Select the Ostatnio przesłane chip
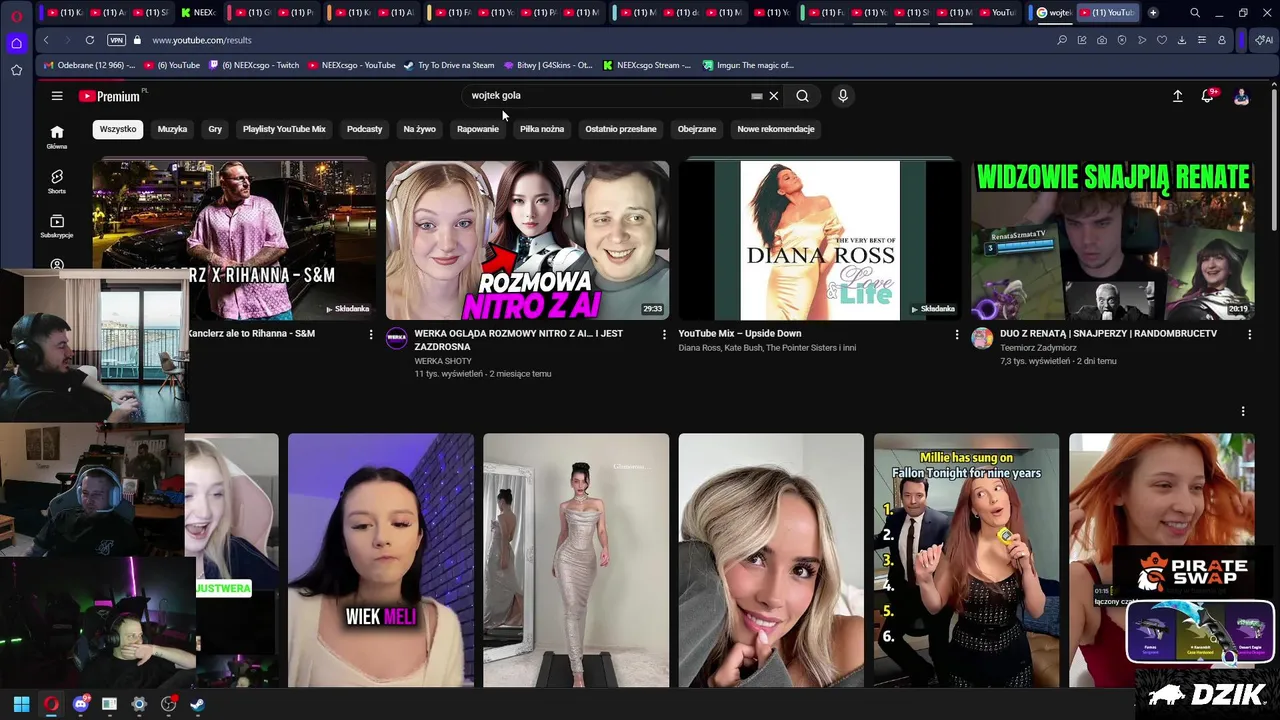This screenshot has width=1280, height=720. [621, 129]
